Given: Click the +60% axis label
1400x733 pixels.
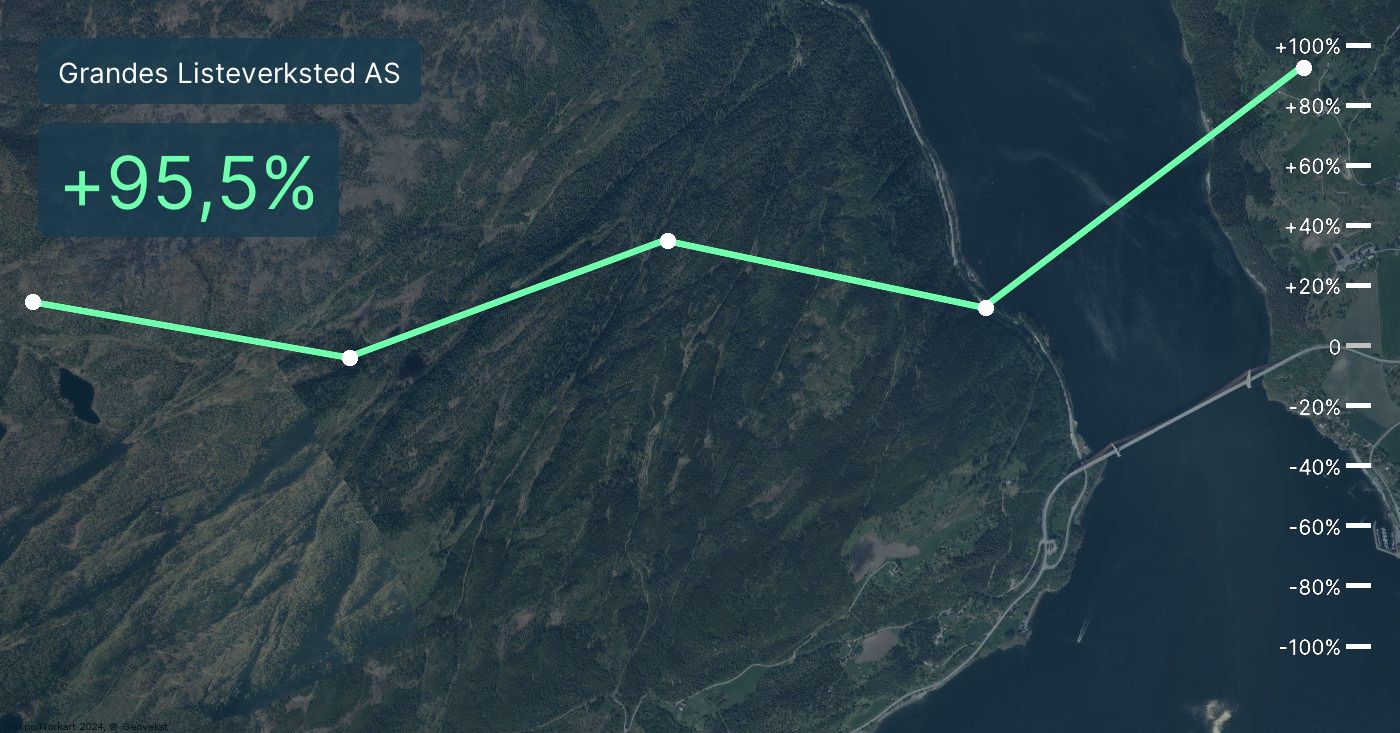Looking at the screenshot, I should 1312,166.
